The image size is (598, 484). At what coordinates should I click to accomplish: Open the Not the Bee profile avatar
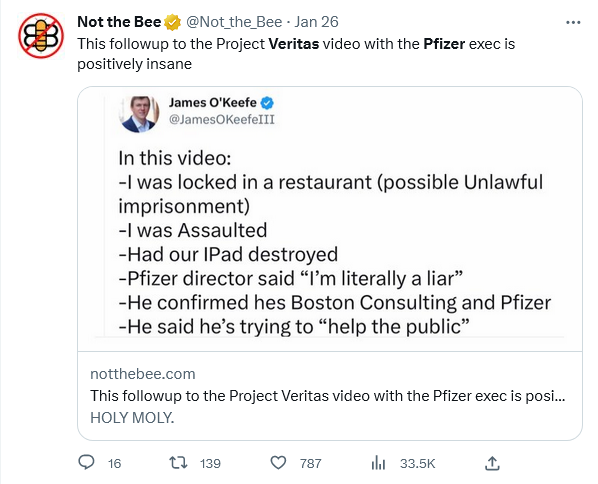coord(41,36)
